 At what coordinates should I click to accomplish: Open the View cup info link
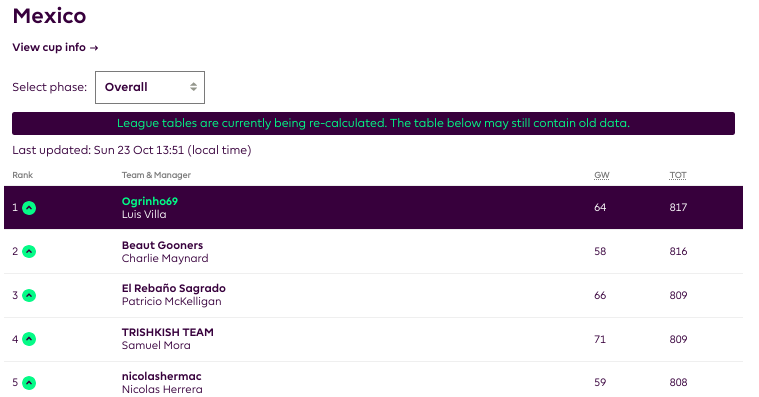point(55,47)
